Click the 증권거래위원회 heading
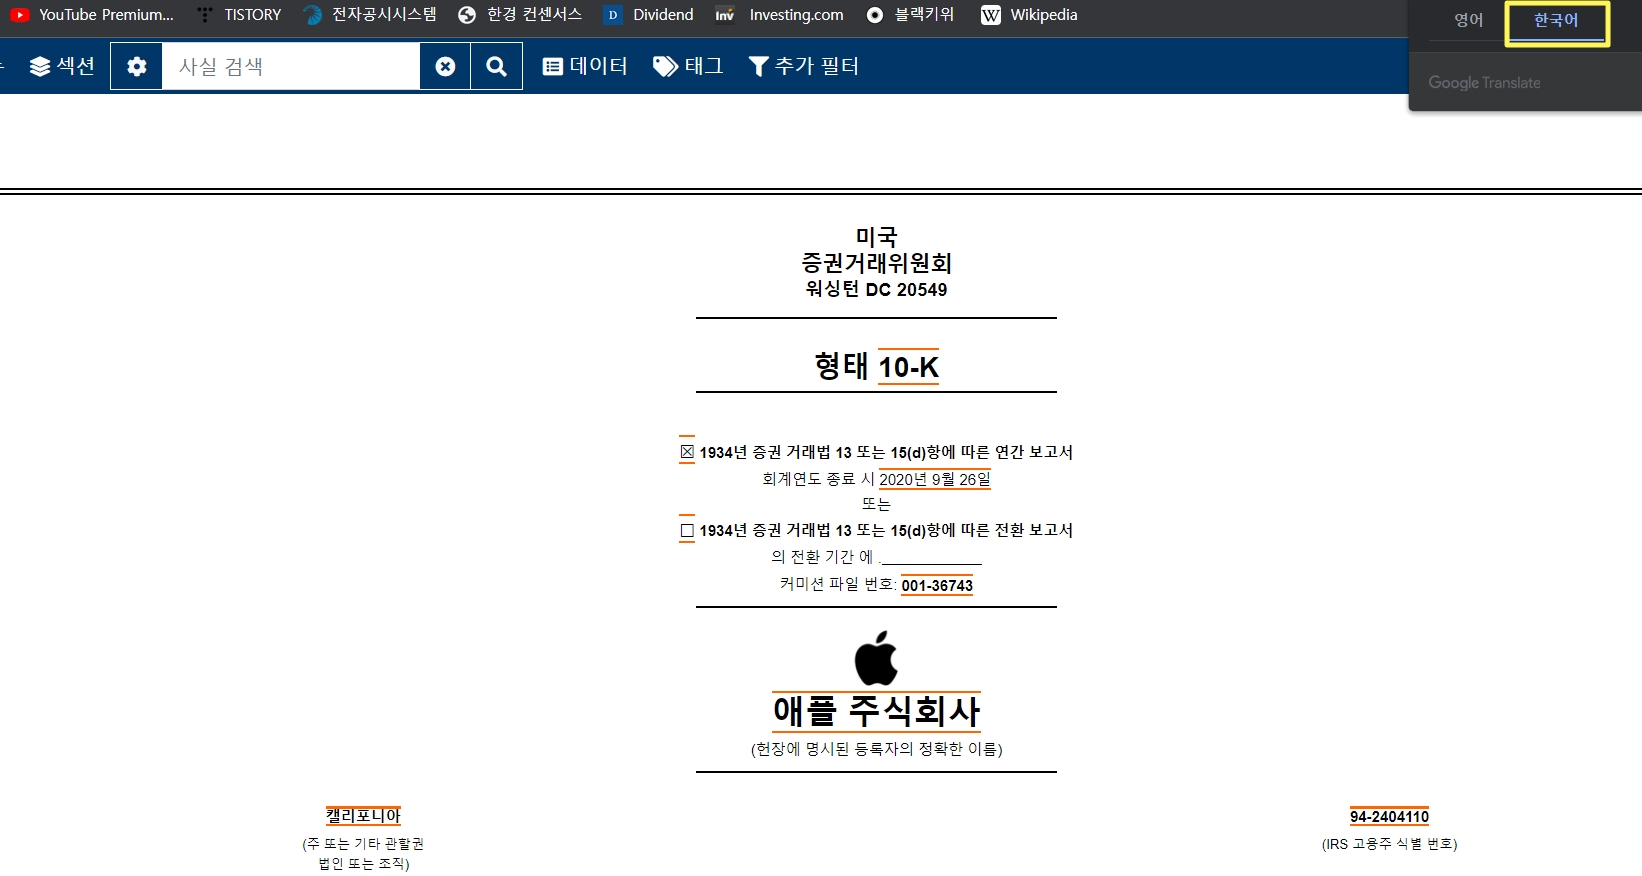This screenshot has height=876, width=1642. (x=876, y=263)
